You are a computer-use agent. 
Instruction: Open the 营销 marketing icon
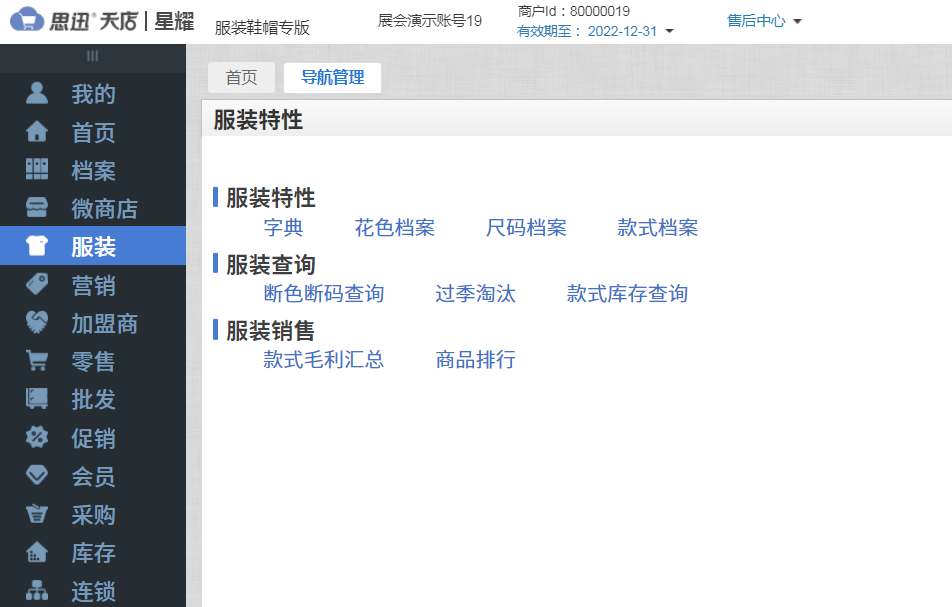click(x=37, y=285)
